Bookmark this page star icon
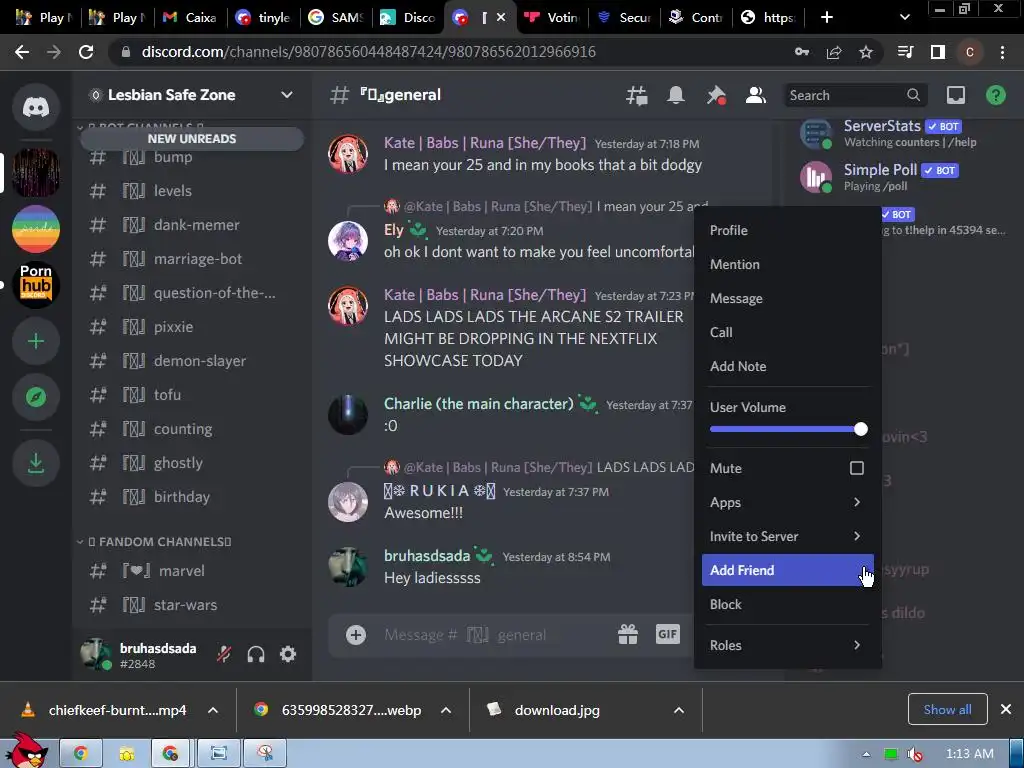 click(866, 52)
